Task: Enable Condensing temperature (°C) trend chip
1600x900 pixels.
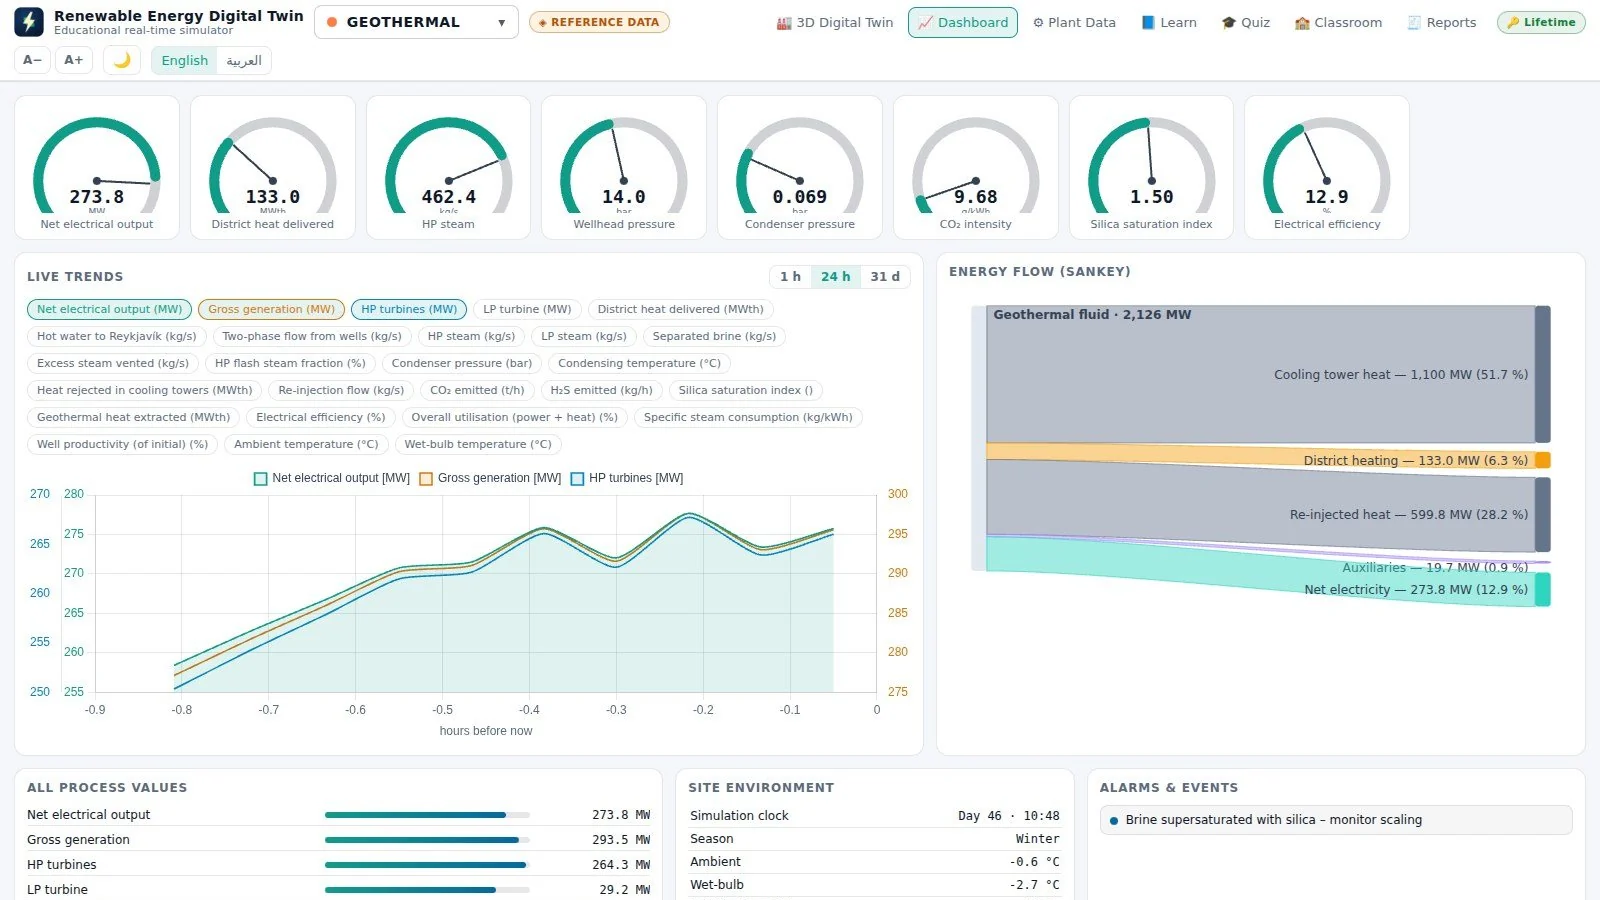Action: point(639,363)
